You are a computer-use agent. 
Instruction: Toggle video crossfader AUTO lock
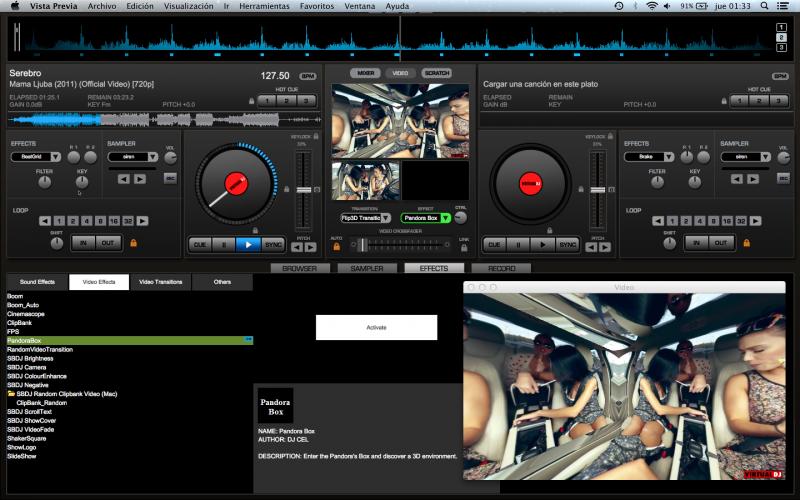(337, 247)
